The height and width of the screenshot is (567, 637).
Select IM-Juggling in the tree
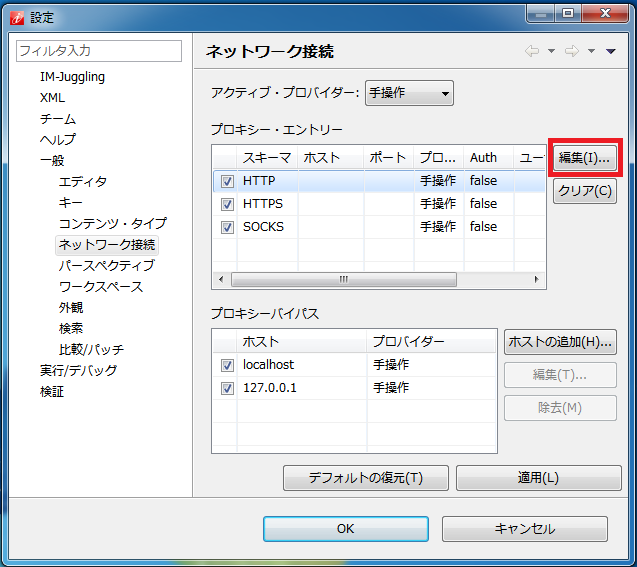[x=72, y=77]
